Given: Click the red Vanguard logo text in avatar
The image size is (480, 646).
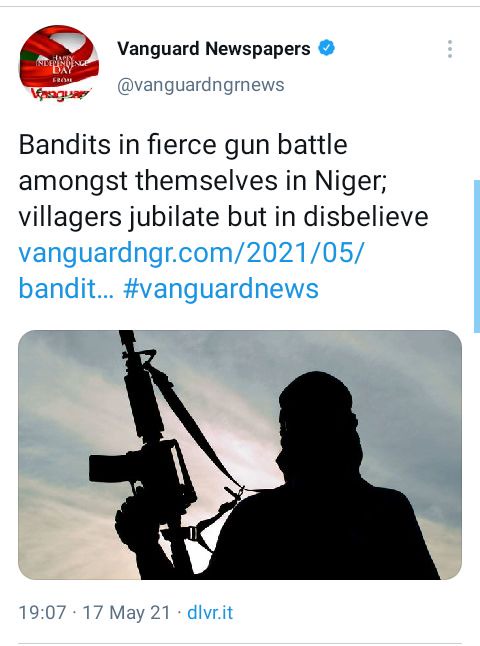Looking at the screenshot, I should tap(61, 93).
